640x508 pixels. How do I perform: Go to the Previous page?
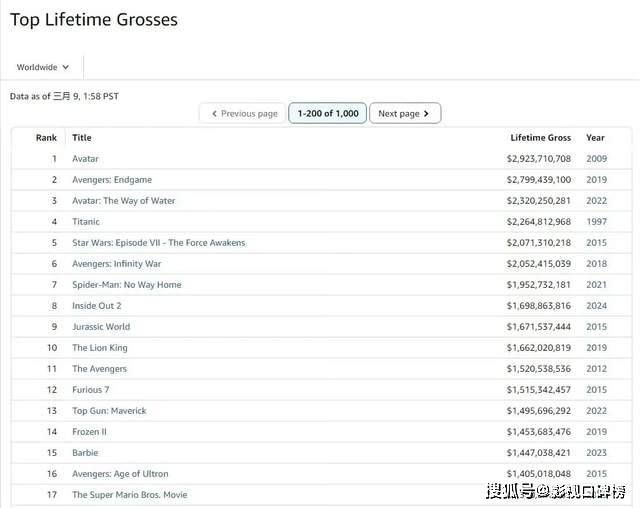pyautogui.click(x=244, y=113)
